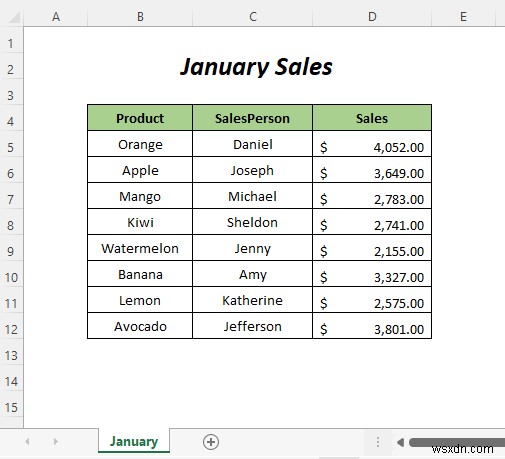The width and height of the screenshot is (505, 459).
Task: Select the Product header cell
Action: [140, 118]
